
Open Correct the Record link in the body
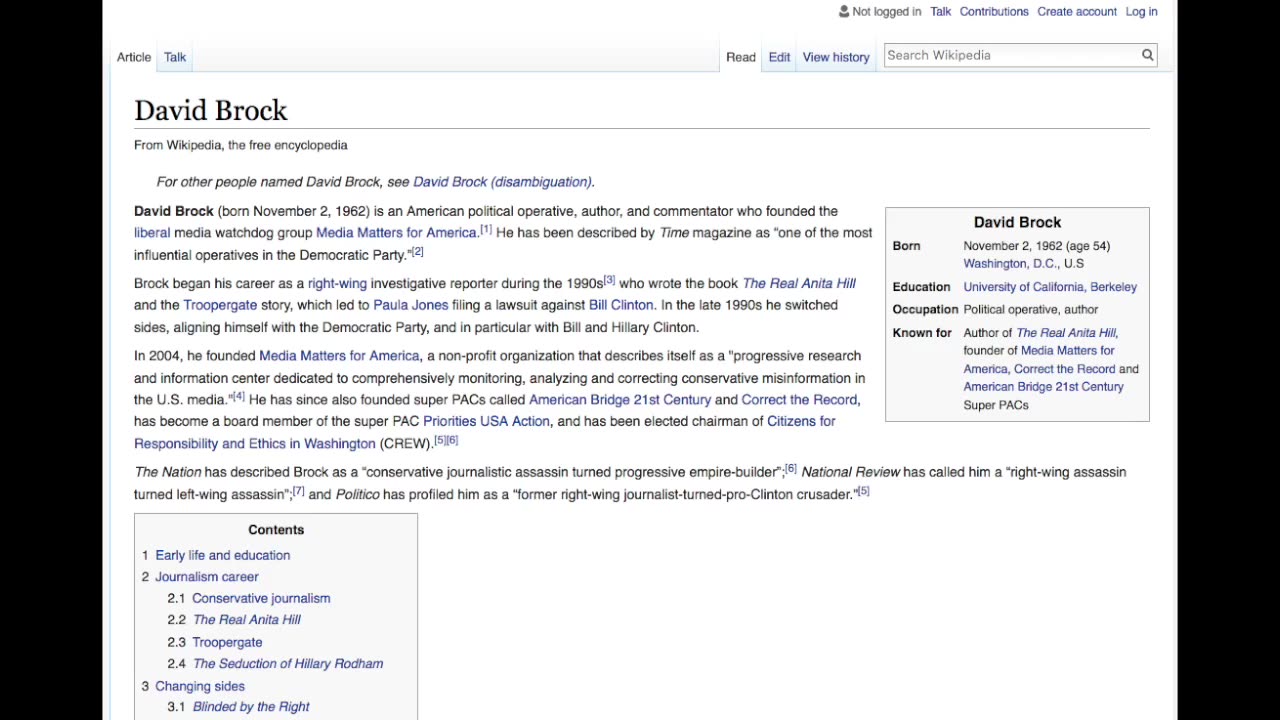[x=799, y=400]
